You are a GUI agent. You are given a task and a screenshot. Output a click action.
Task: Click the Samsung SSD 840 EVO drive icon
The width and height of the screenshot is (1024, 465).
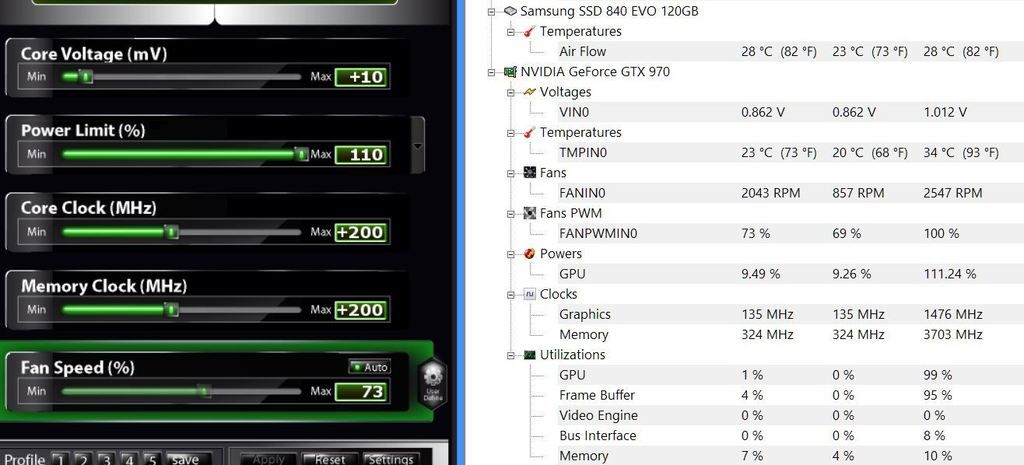click(511, 11)
